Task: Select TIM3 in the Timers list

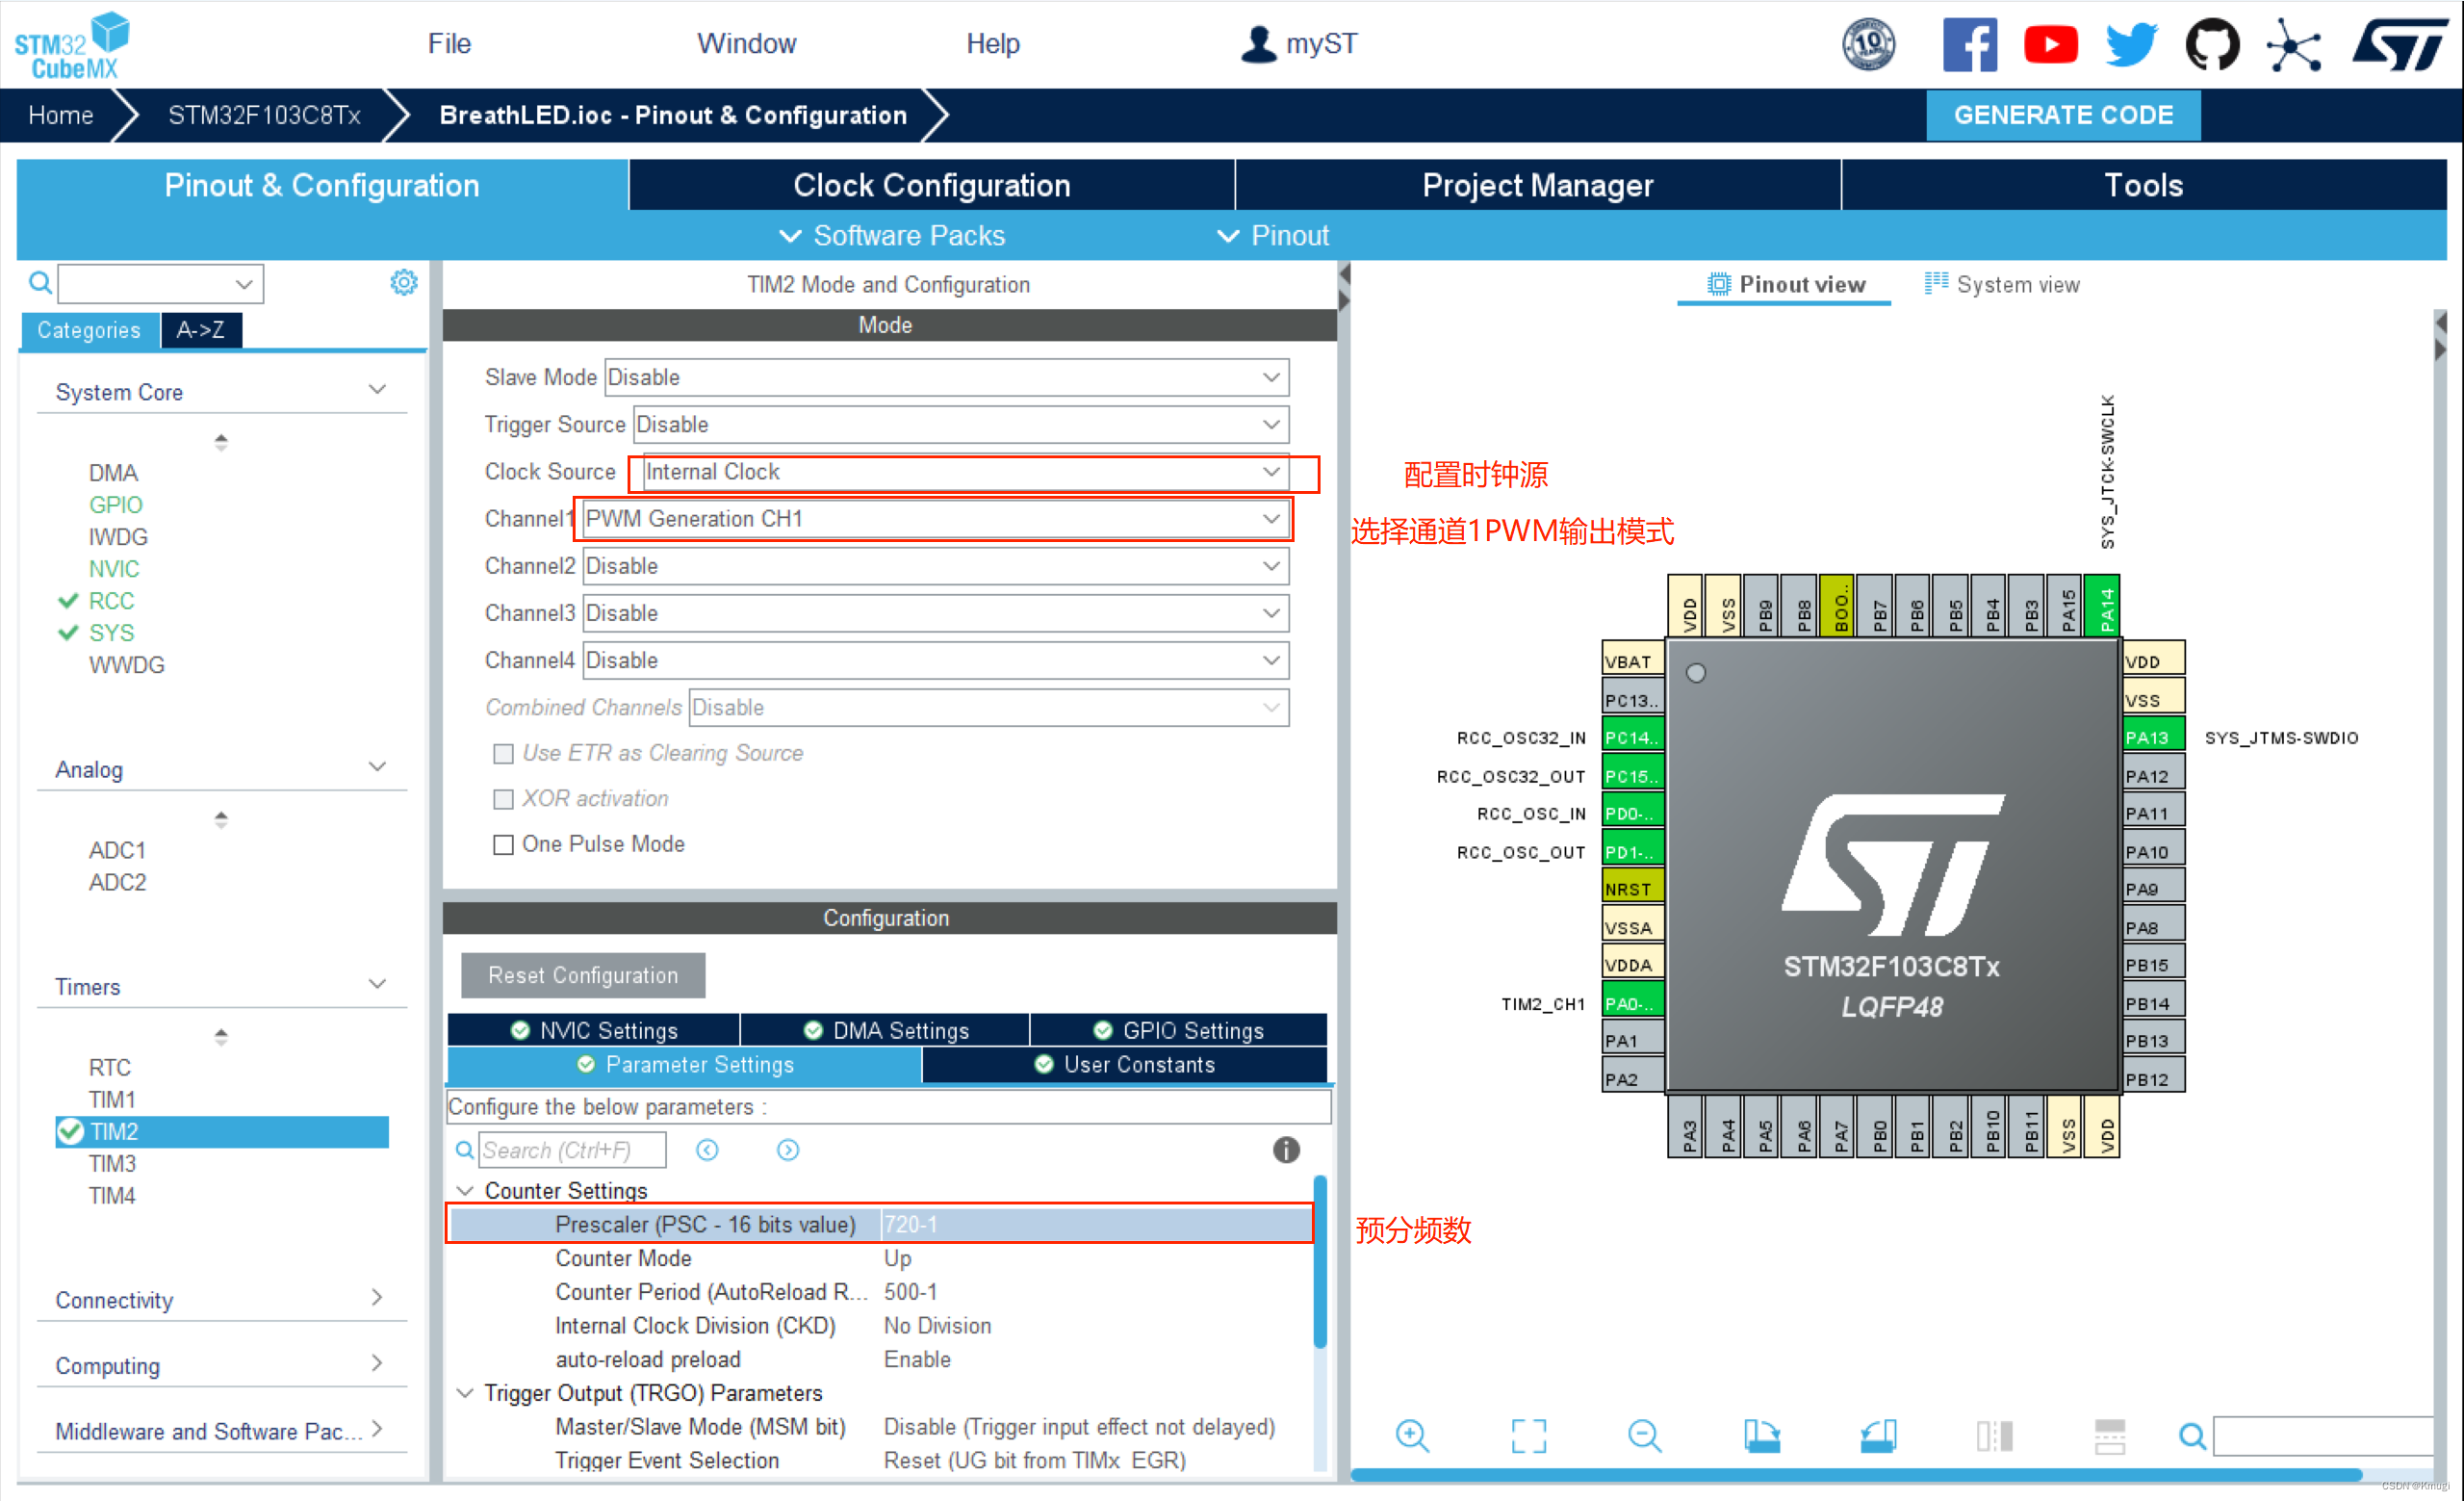Action: tap(111, 1163)
